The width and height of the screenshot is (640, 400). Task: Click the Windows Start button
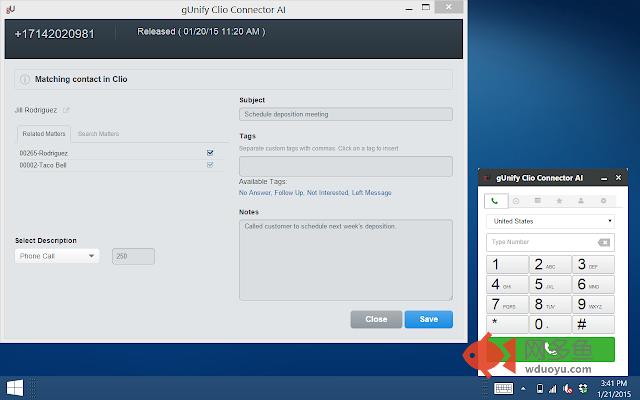click(x=16, y=387)
